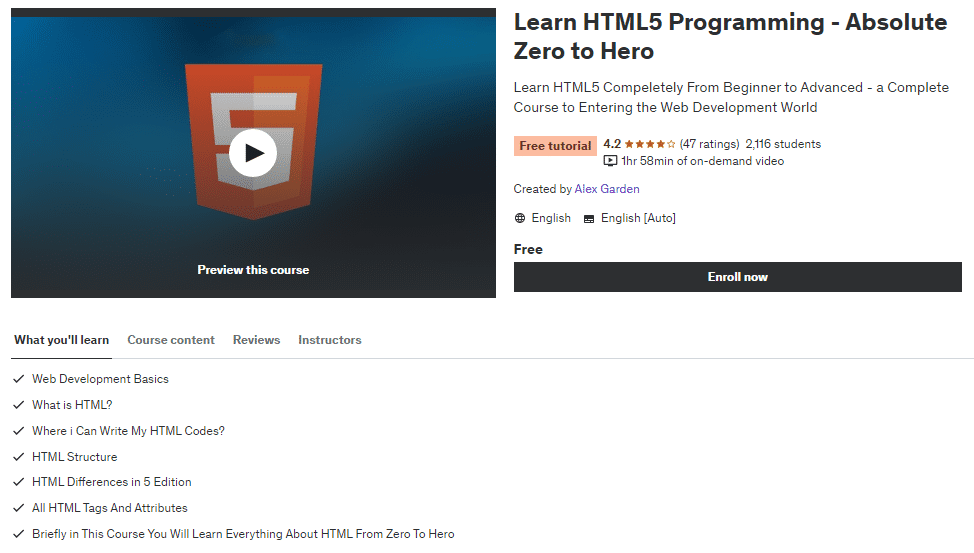Click the 47 ratings text

tap(709, 145)
